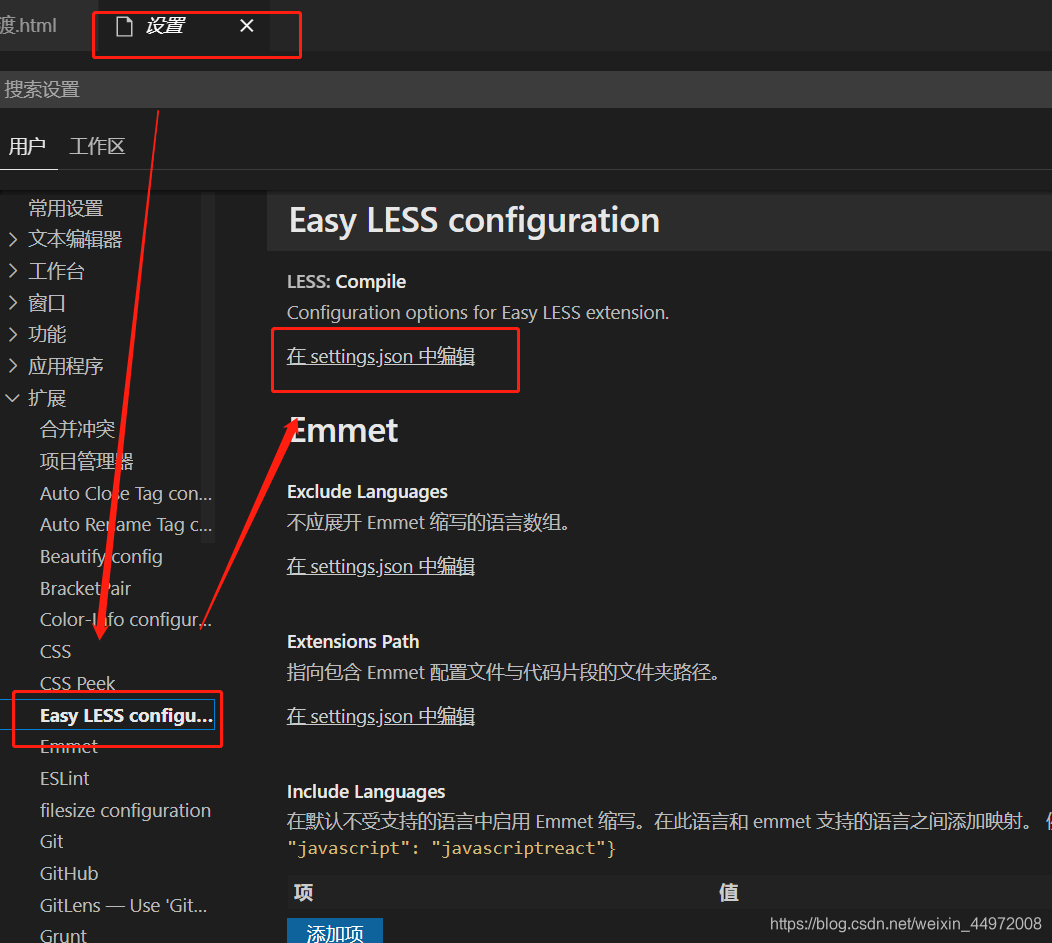
Task: Click 添加项 button under Include Languages
Action: click(x=335, y=931)
